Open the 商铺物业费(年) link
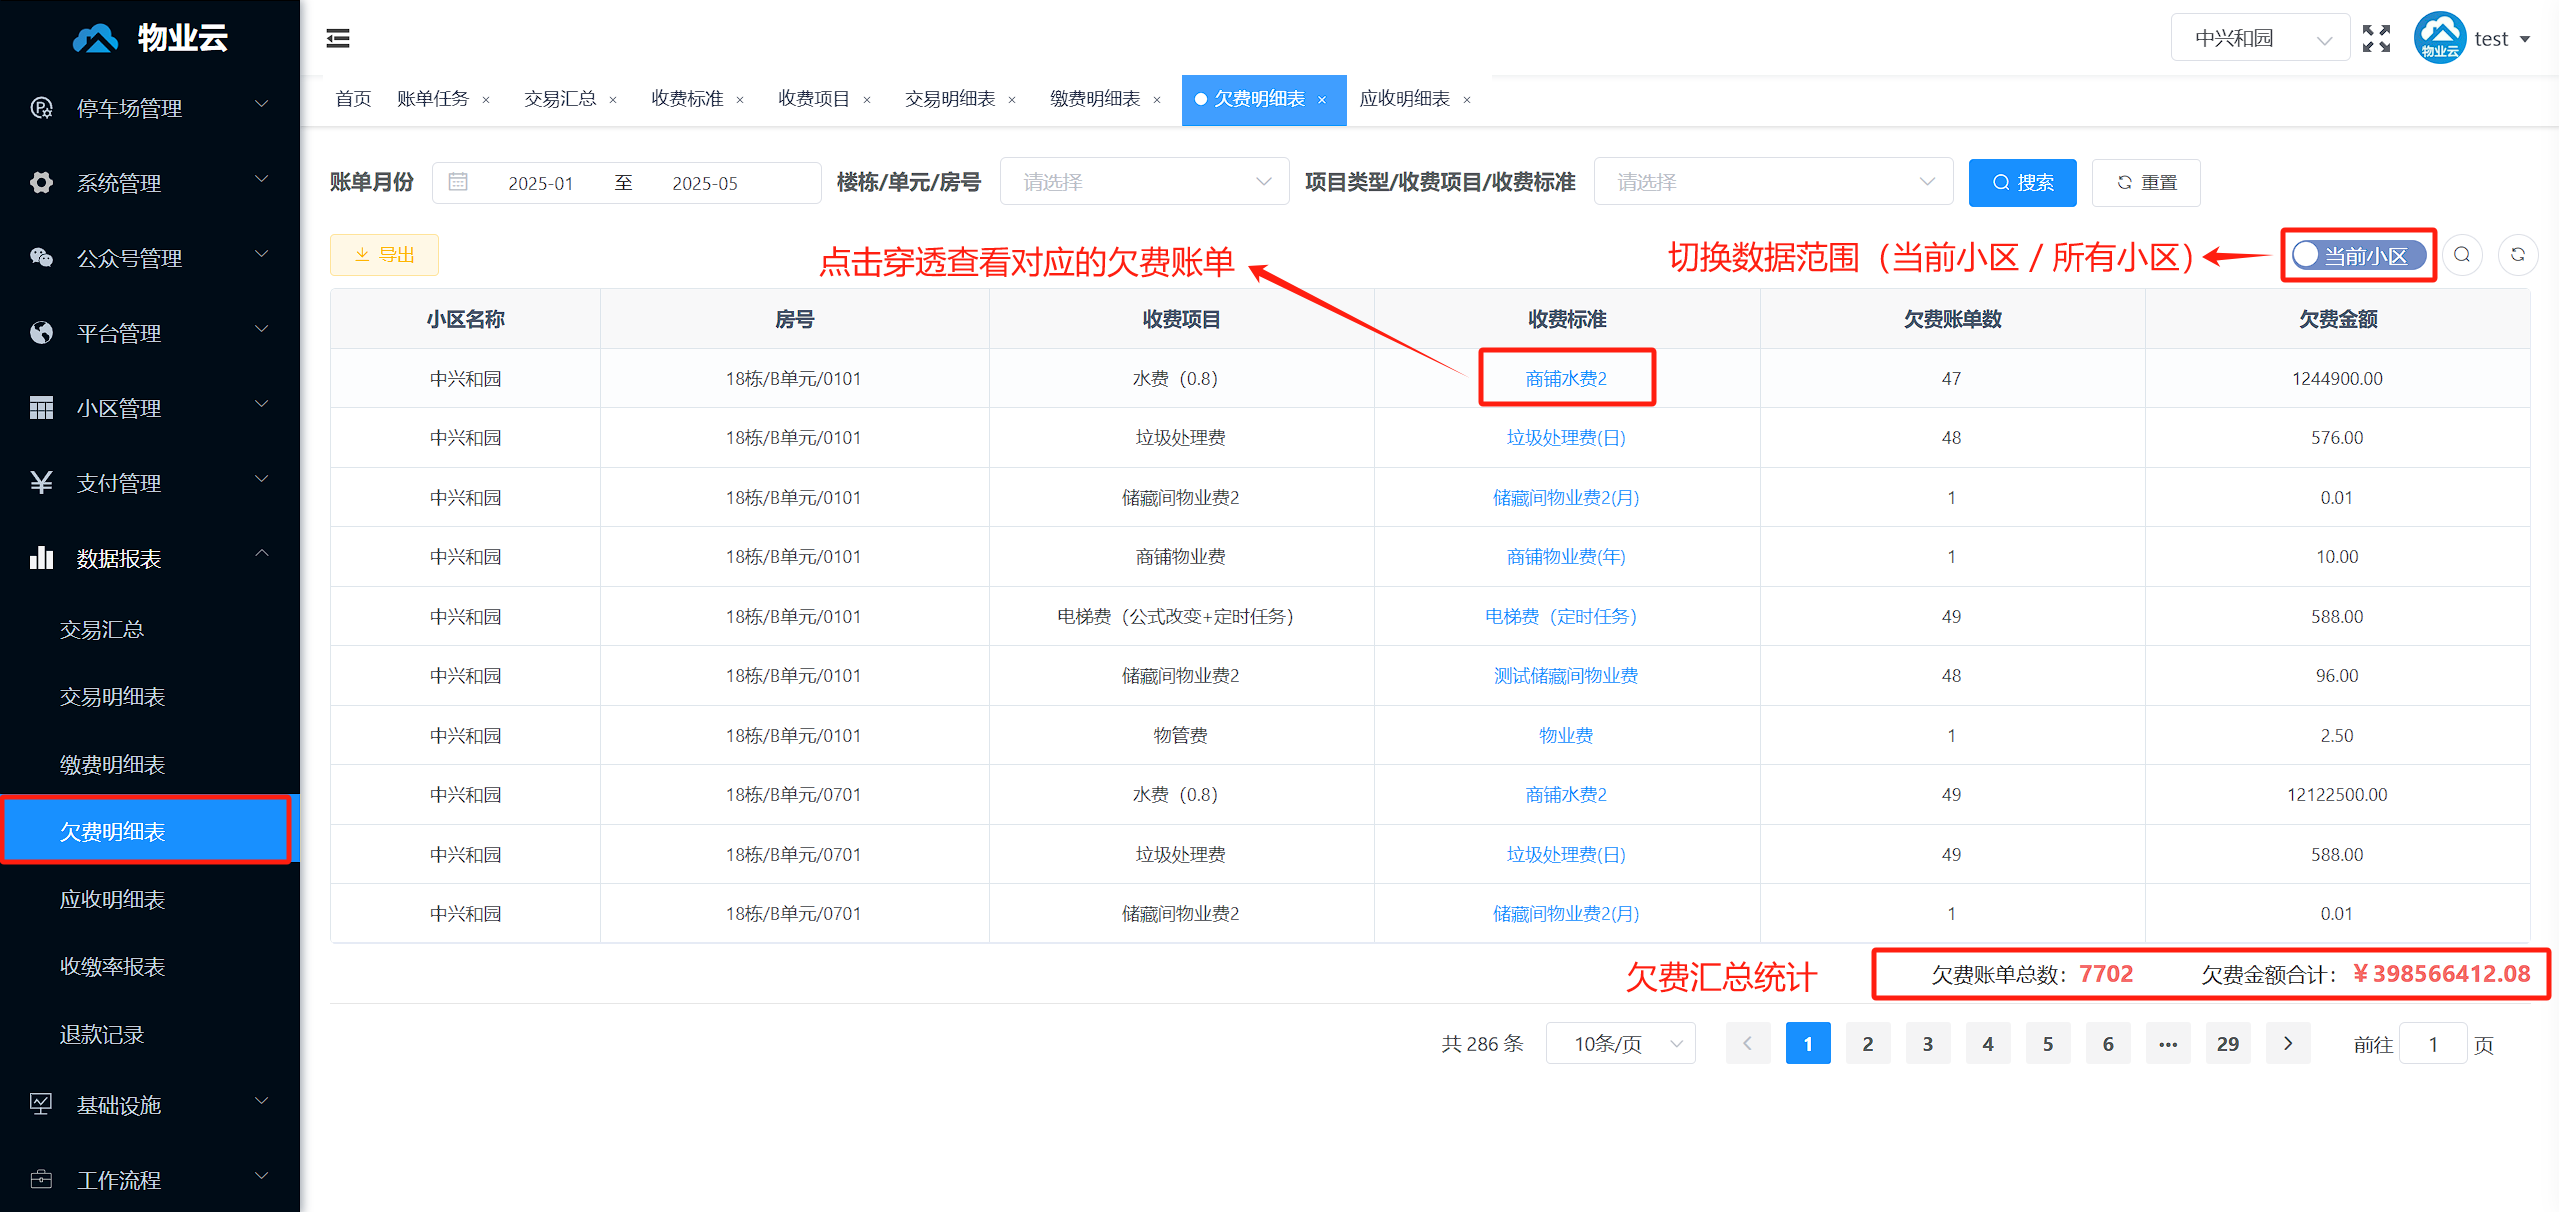The image size is (2559, 1212). click(1566, 556)
